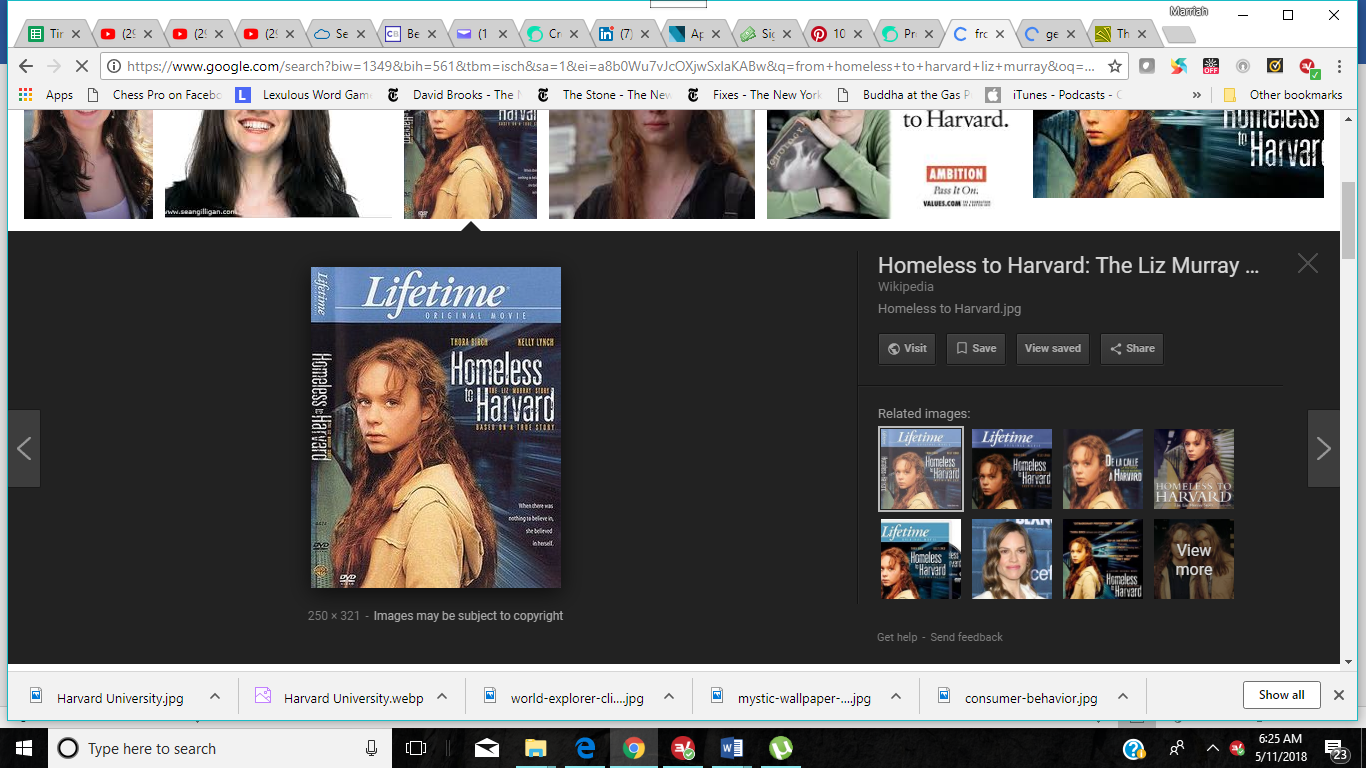Show hidden system tray icons
This screenshot has height=768, width=1366.
click(1213, 748)
